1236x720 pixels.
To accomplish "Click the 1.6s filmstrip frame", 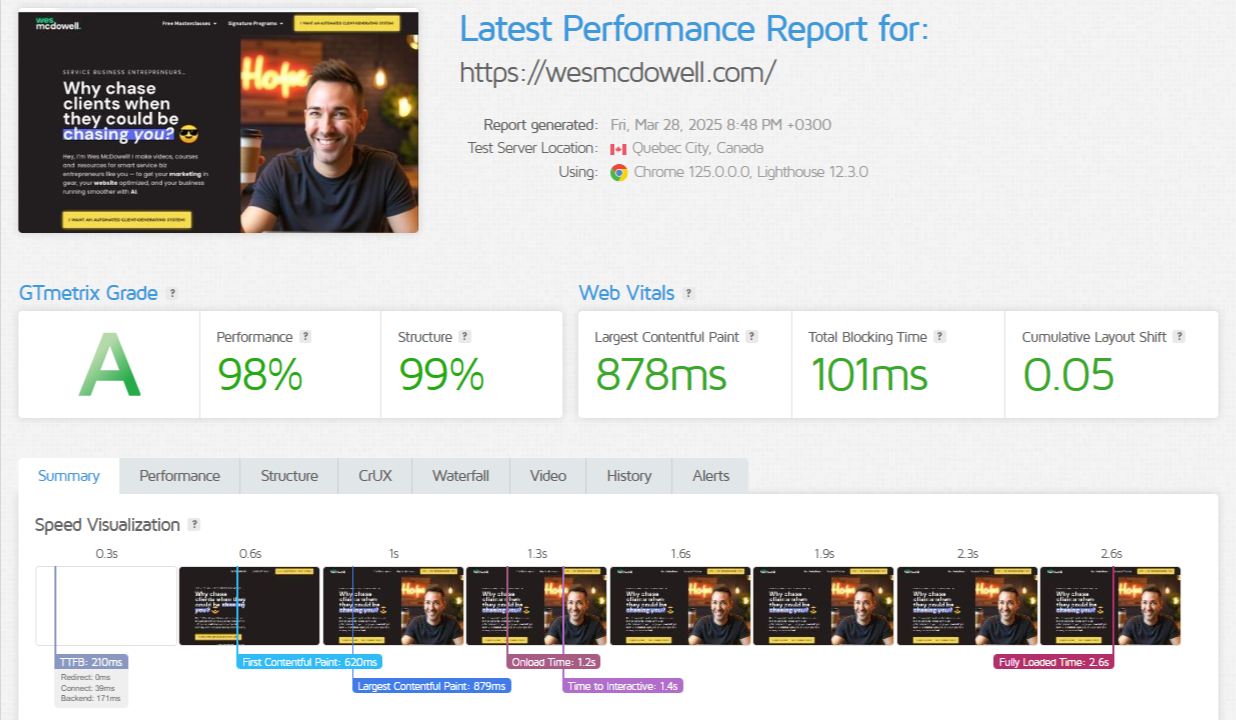I will click(680, 606).
